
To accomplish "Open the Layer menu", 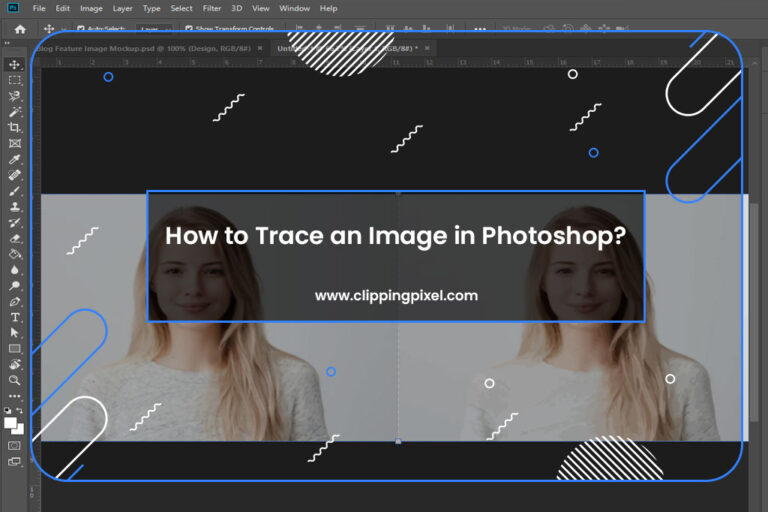I will point(122,8).
